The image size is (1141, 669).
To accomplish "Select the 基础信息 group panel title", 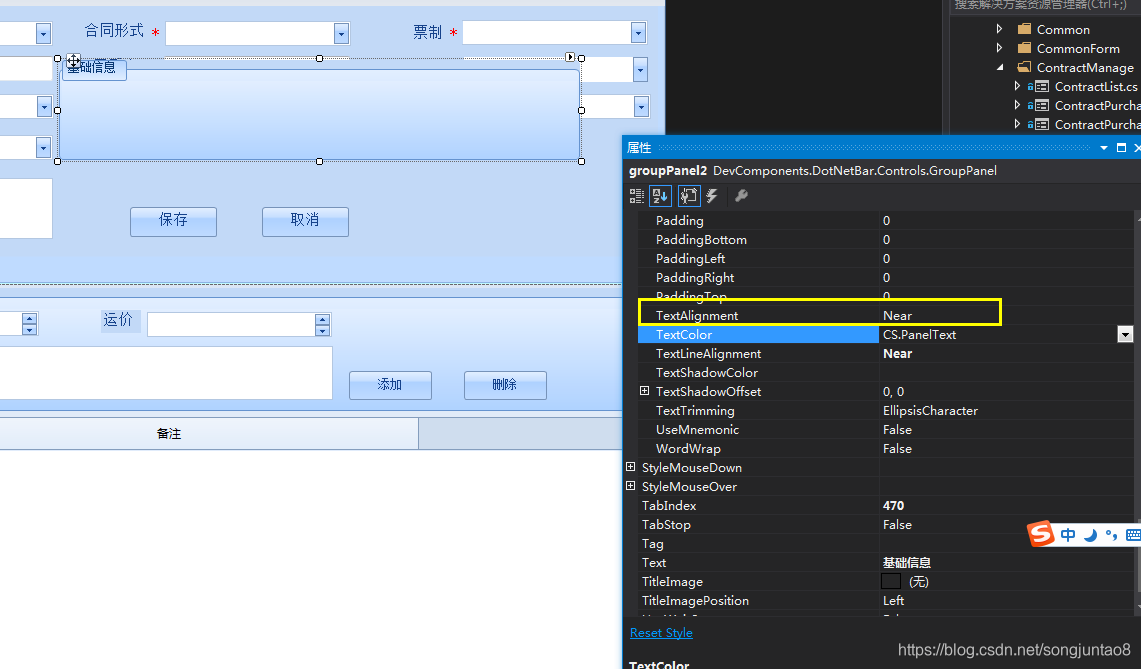I will pos(92,68).
